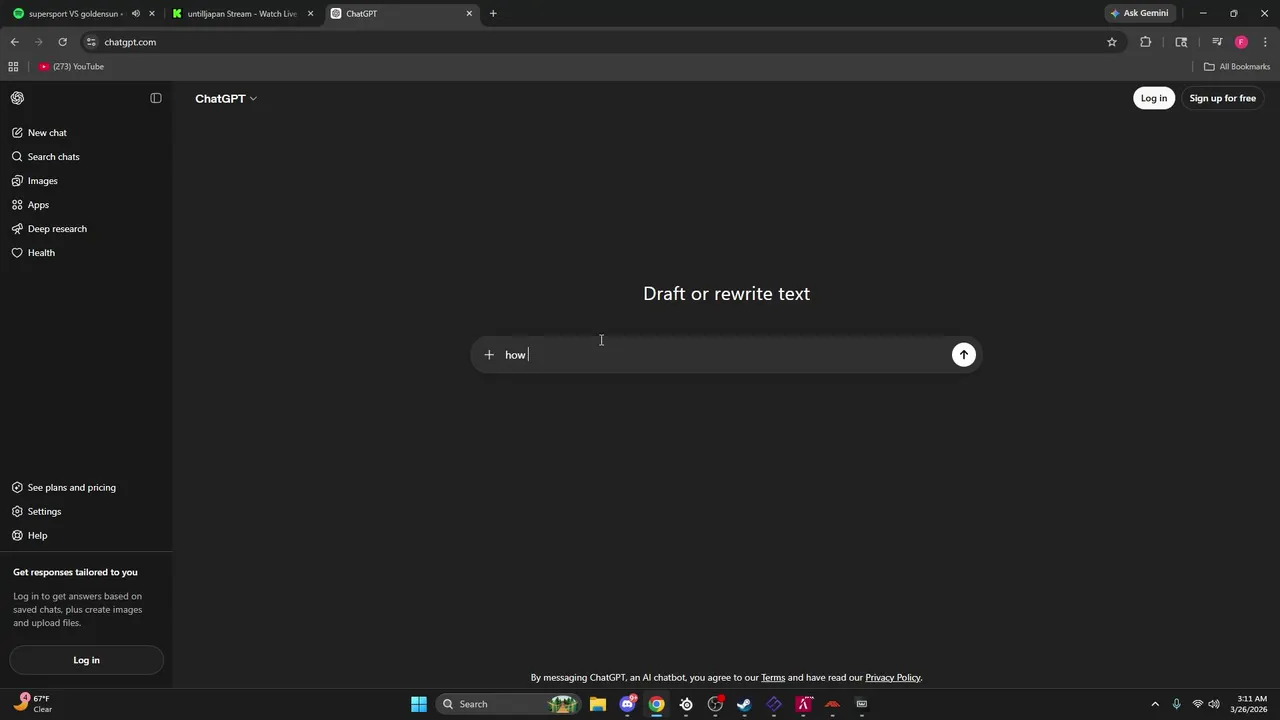
Task: Open the Chrome profile avatar
Action: pos(1241,42)
